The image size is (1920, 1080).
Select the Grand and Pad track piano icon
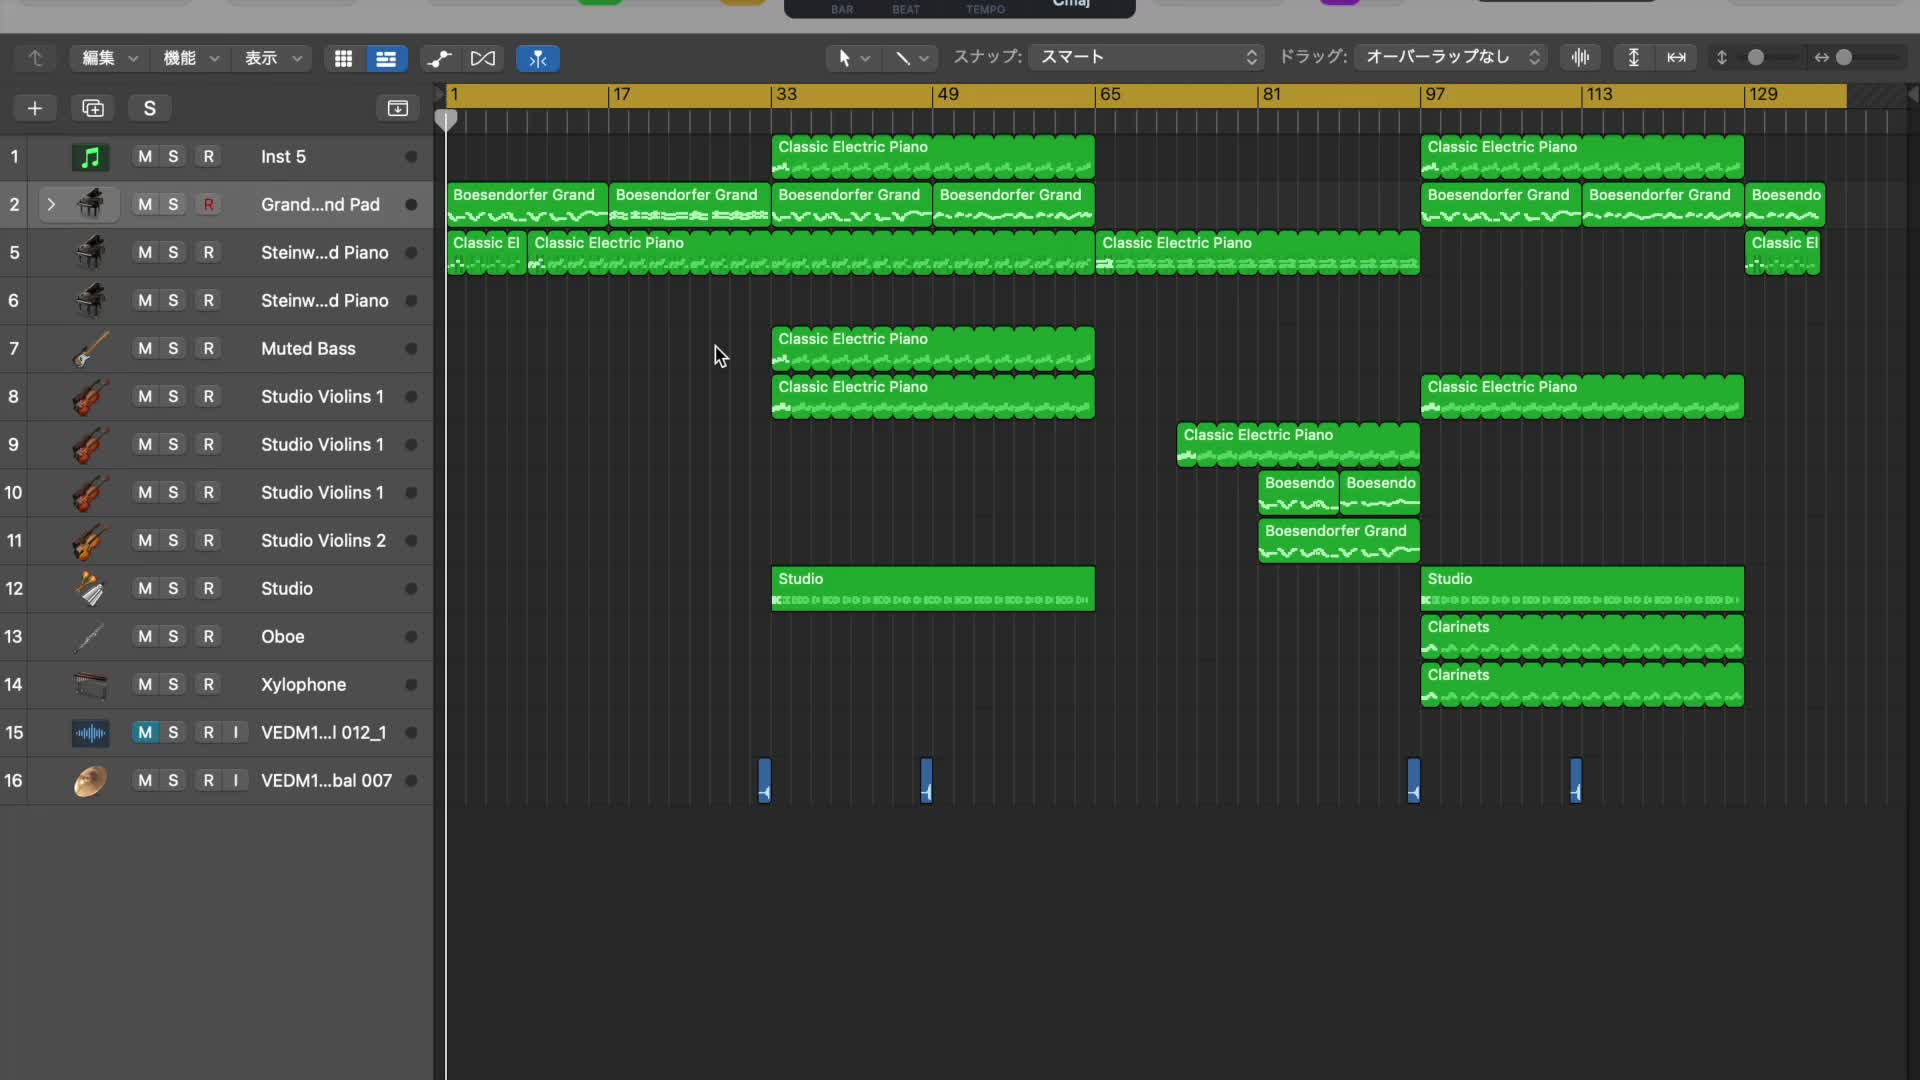point(90,205)
